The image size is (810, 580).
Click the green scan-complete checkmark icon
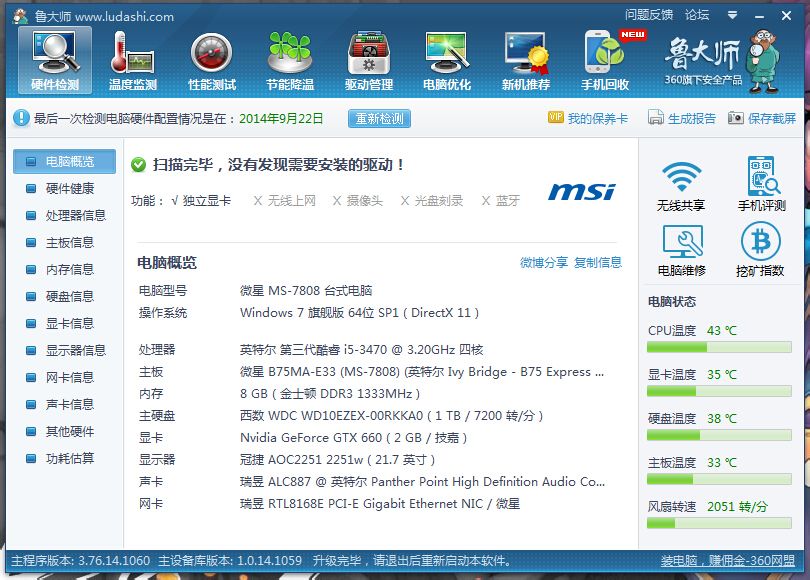[138, 165]
